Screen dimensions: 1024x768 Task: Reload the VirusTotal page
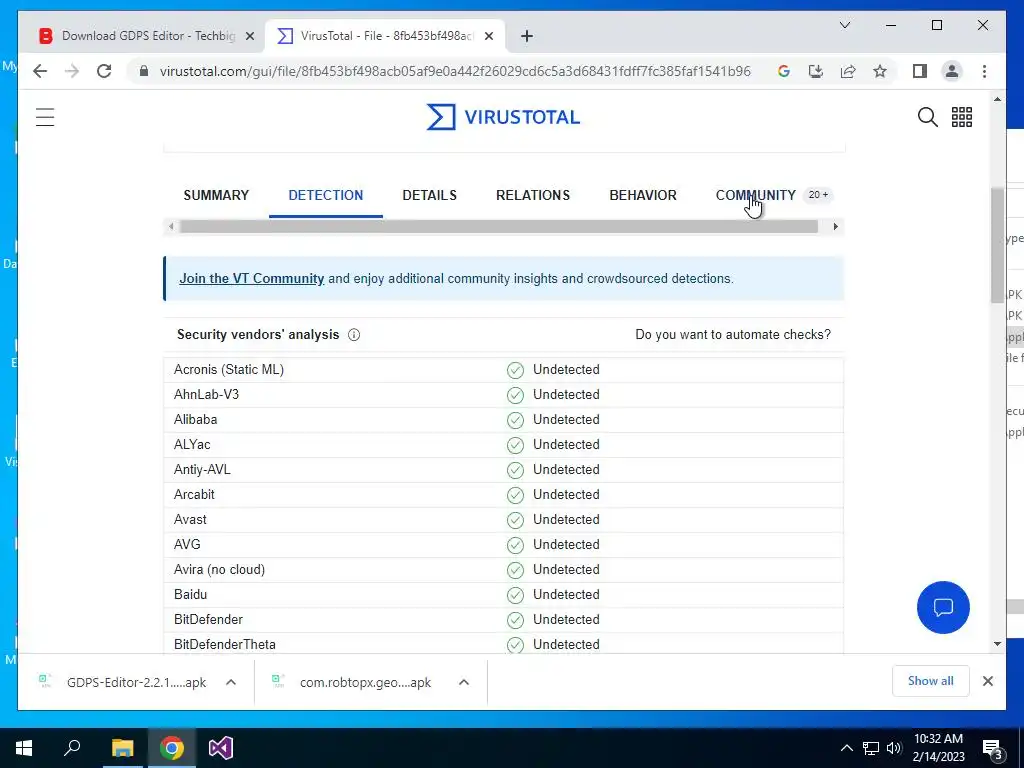pyautogui.click(x=104, y=71)
